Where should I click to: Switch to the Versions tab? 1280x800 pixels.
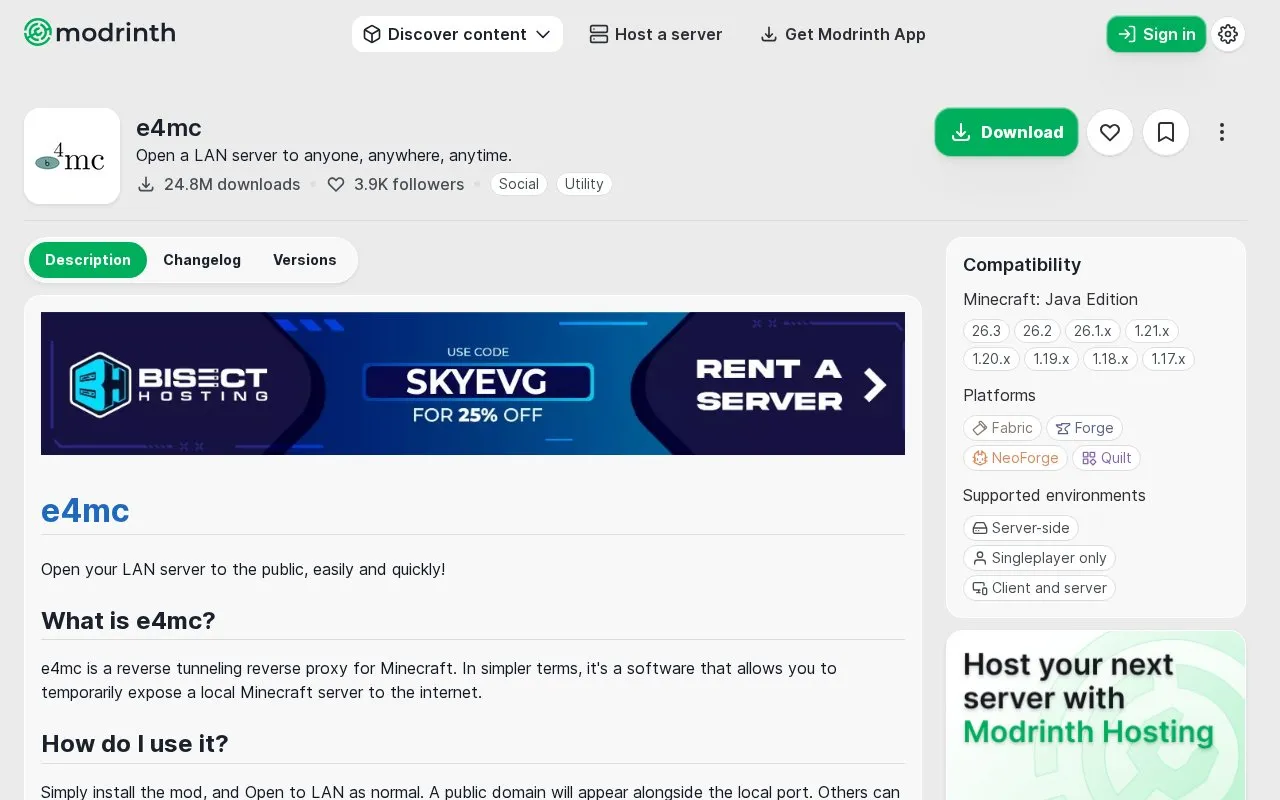tap(305, 260)
